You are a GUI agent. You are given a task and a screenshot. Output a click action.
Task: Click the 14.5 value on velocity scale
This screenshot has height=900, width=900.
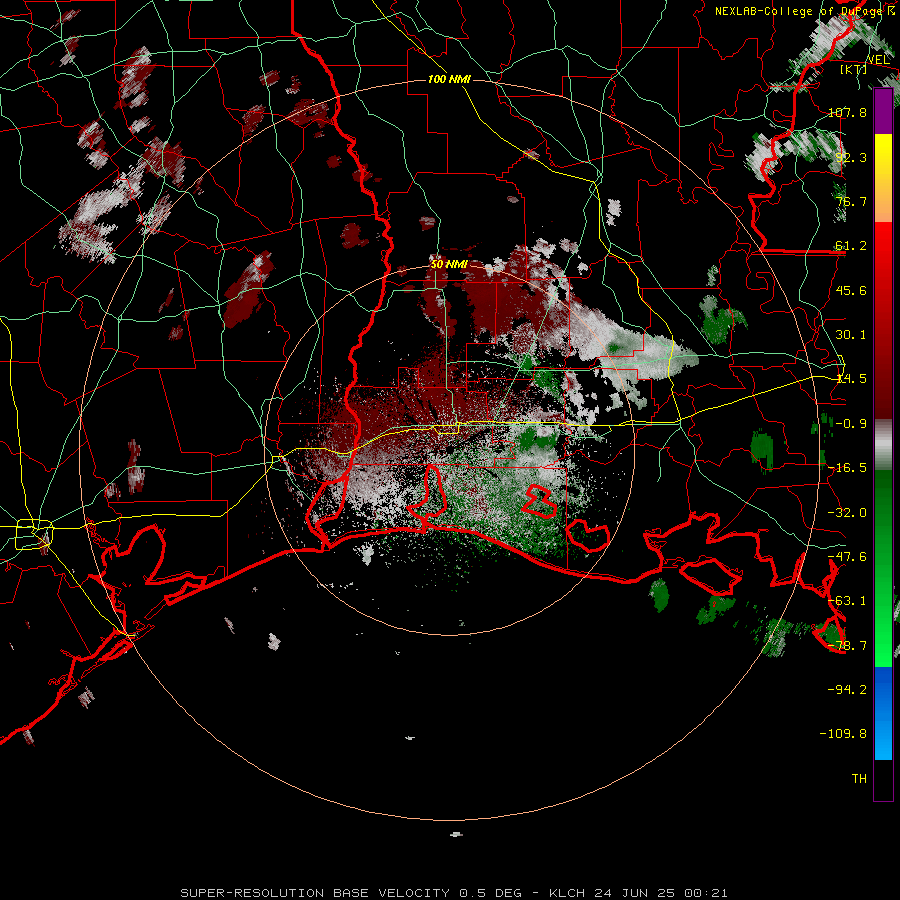851,379
